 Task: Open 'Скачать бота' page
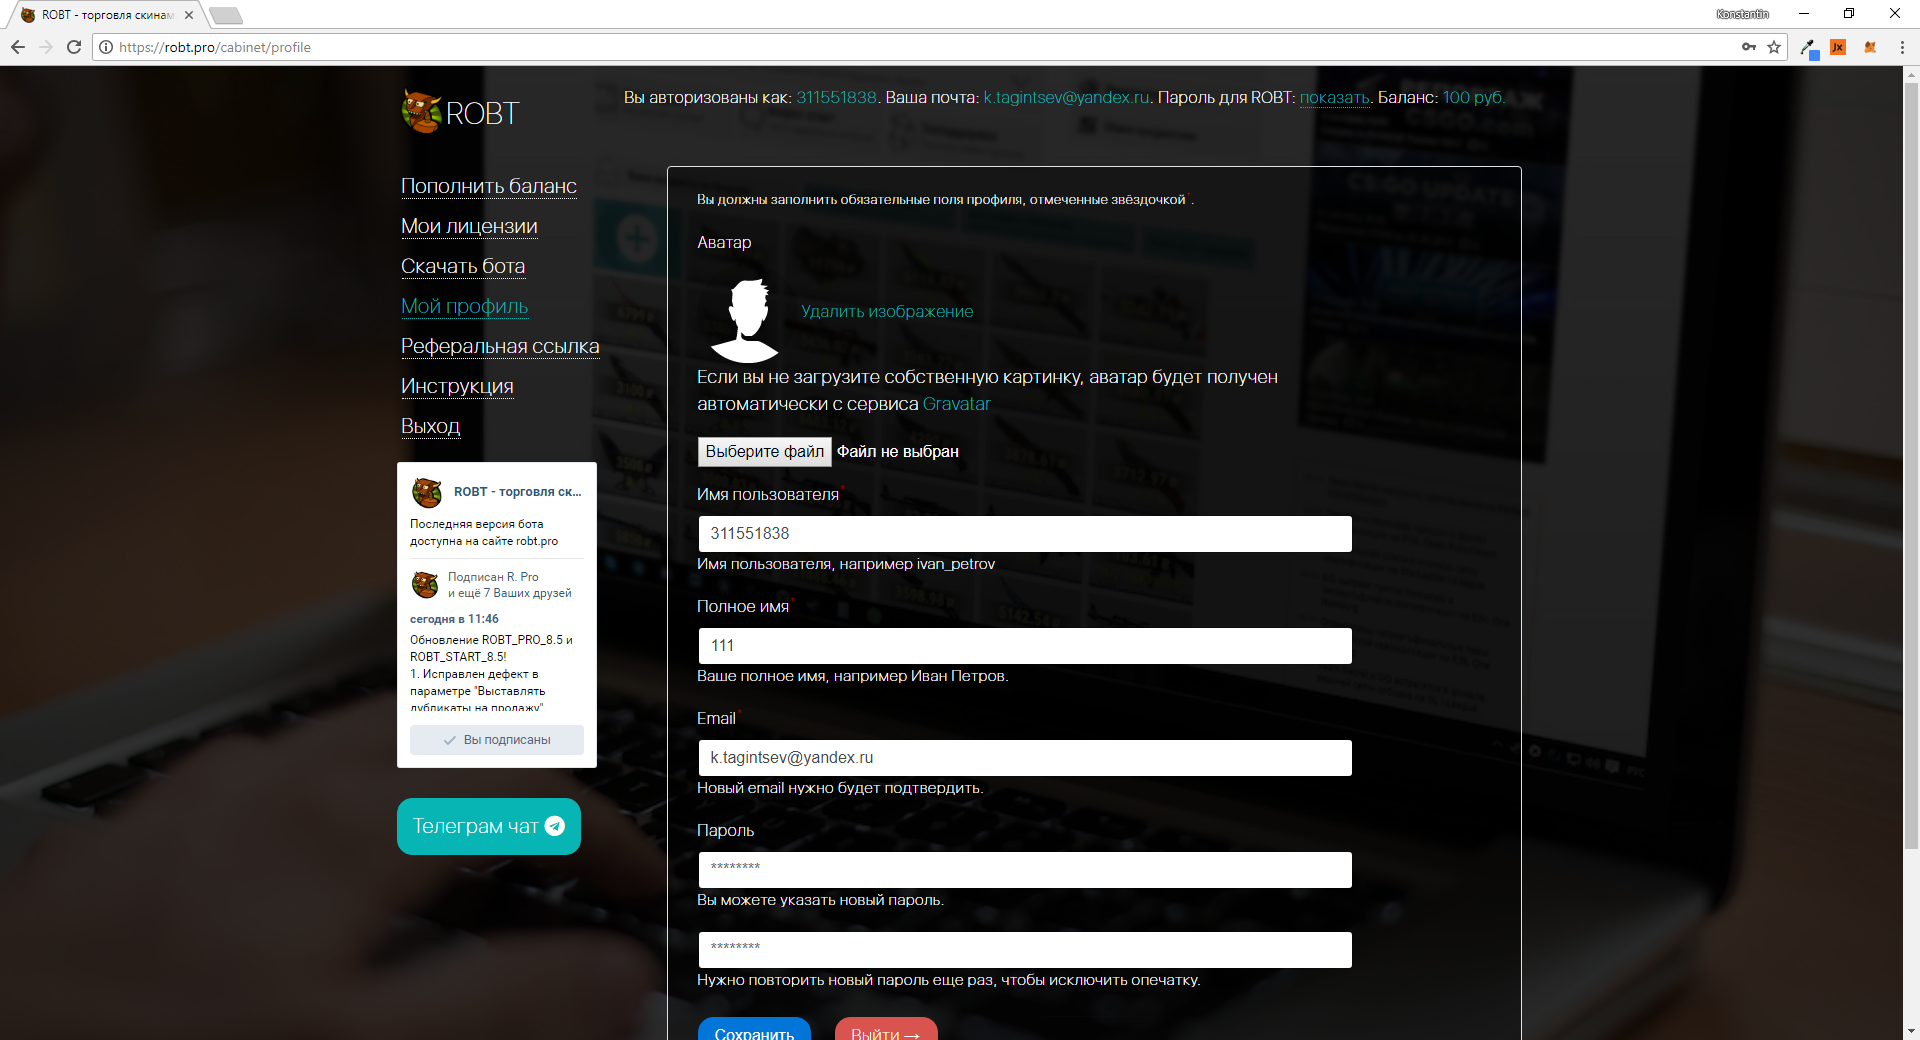[462, 266]
